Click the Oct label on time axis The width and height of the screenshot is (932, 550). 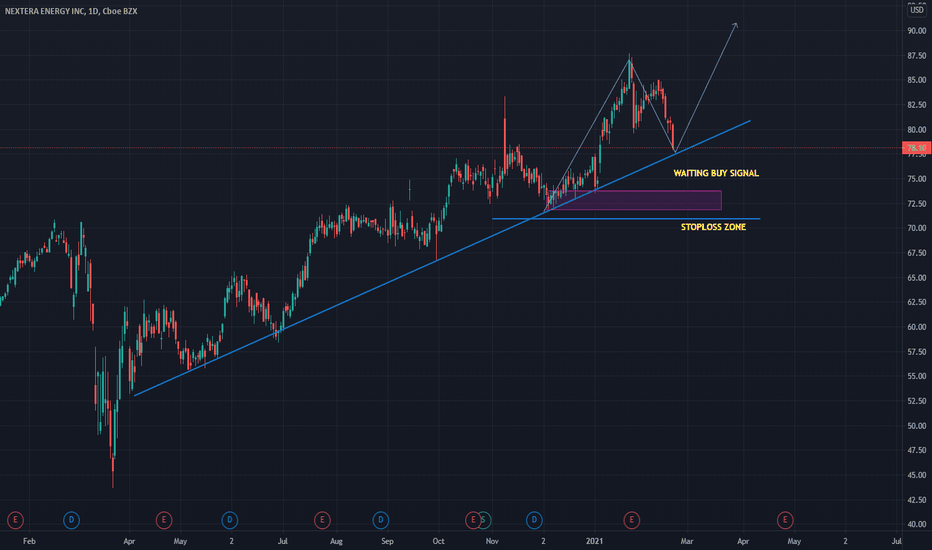439,541
